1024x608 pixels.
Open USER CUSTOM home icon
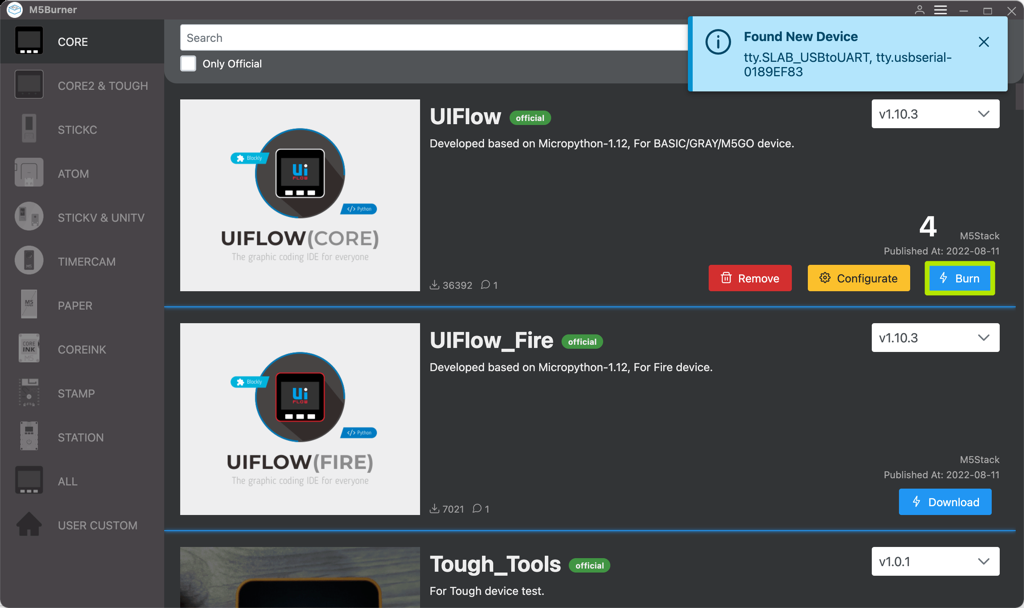[x=29, y=524]
